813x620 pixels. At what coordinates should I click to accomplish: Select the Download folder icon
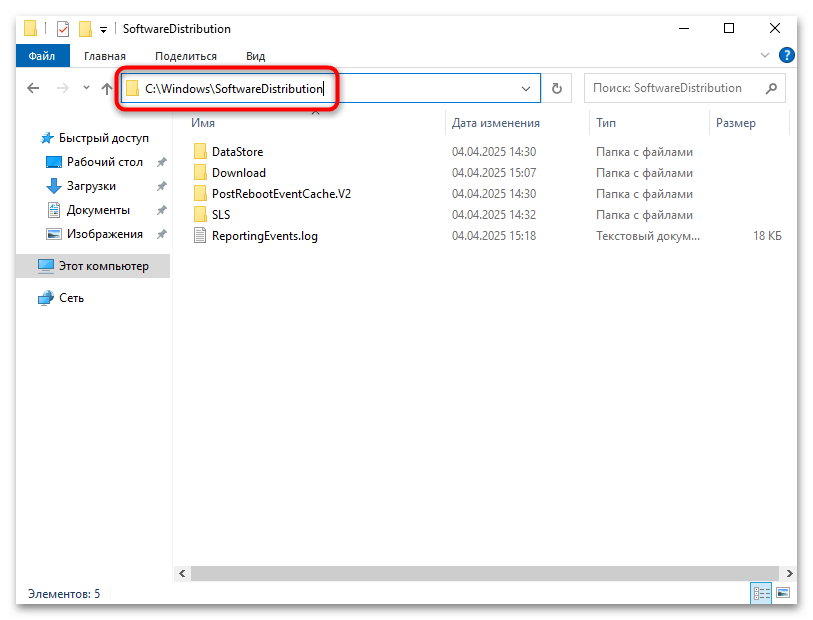200,173
